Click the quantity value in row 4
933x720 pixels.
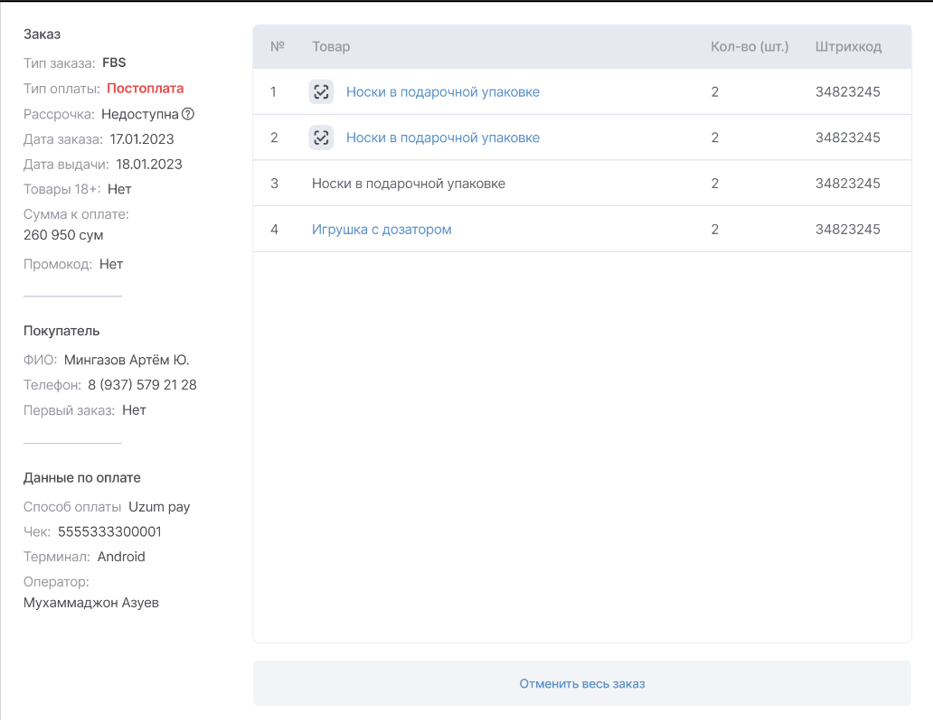pos(714,230)
